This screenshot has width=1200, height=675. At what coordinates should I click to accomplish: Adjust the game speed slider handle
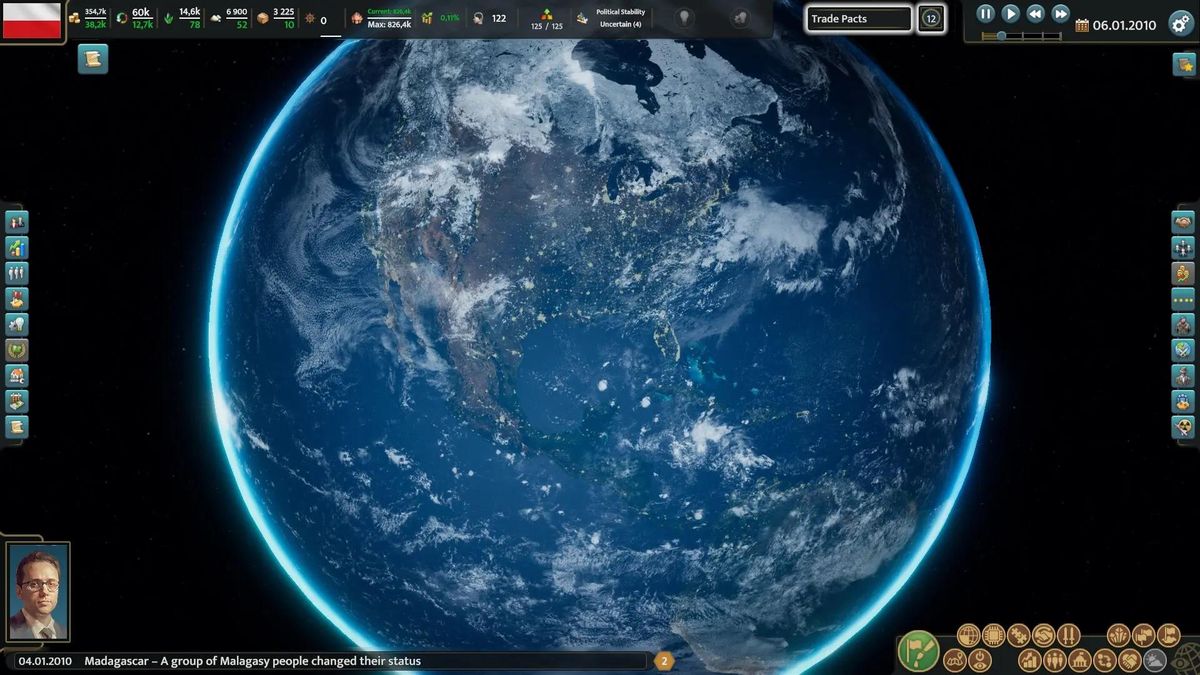point(1002,36)
